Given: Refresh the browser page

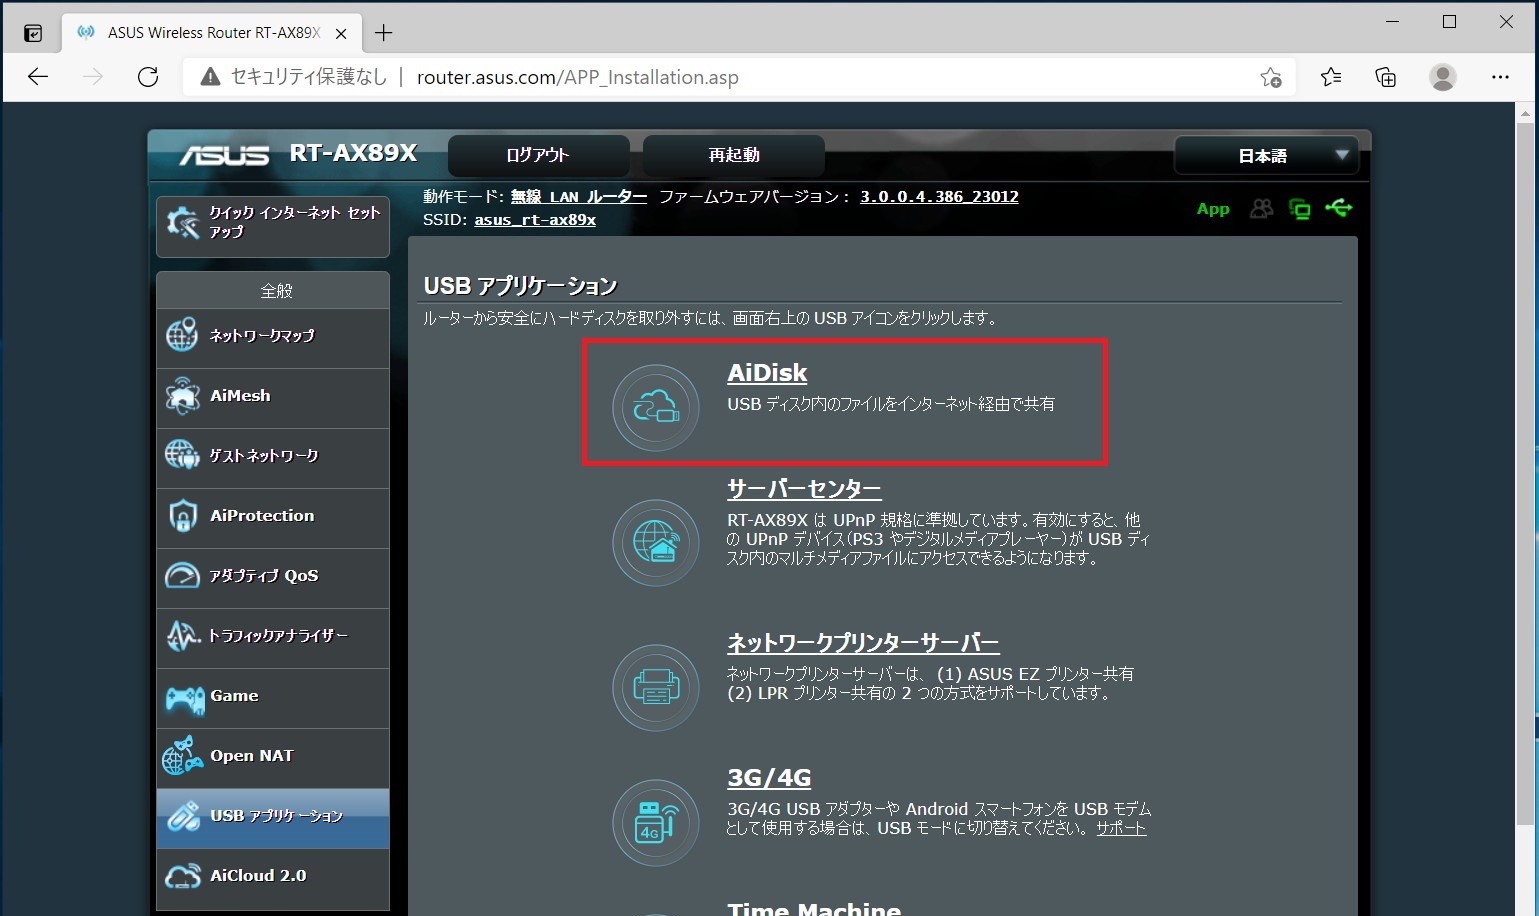Looking at the screenshot, I should pos(148,77).
